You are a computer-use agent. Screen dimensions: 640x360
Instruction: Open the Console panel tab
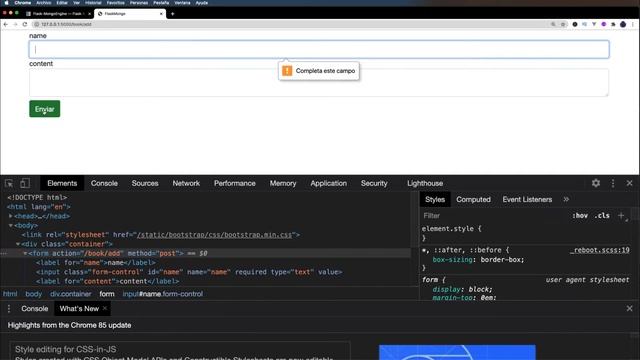coord(104,183)
